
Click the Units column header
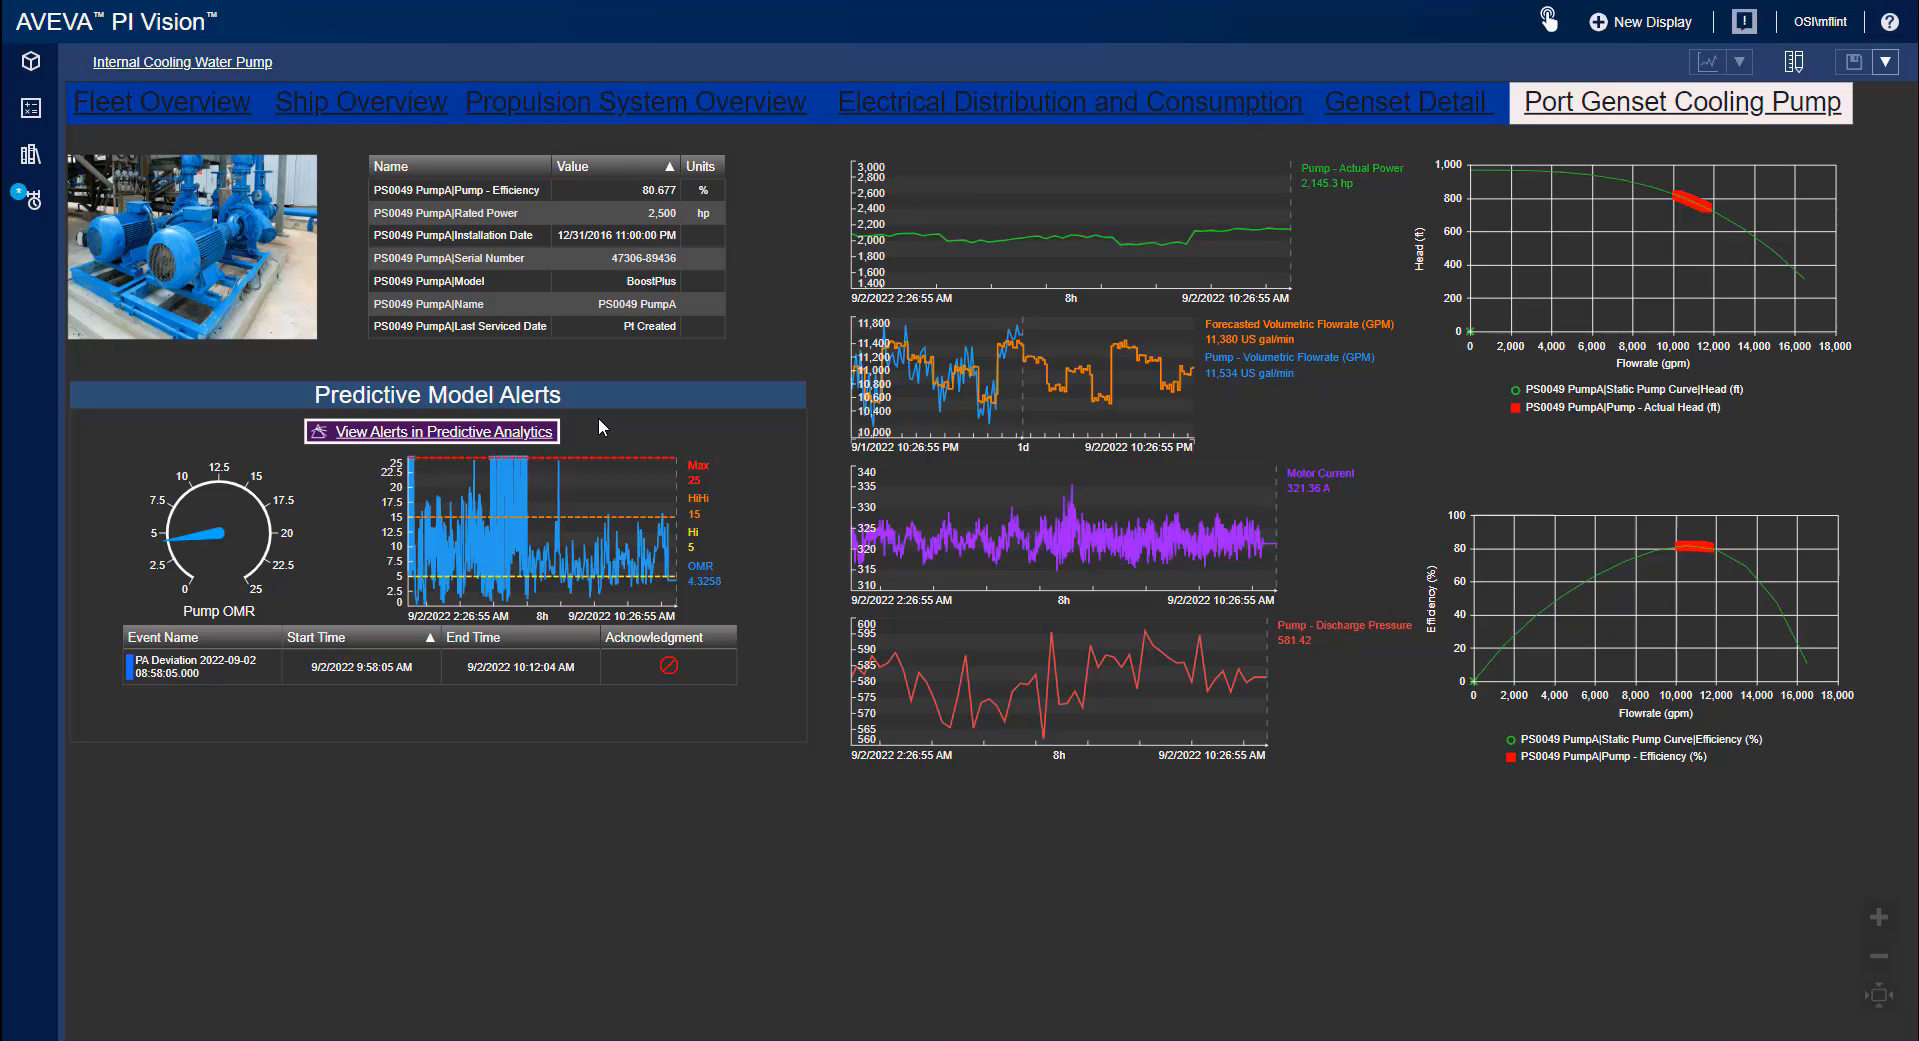click(702, 166)
